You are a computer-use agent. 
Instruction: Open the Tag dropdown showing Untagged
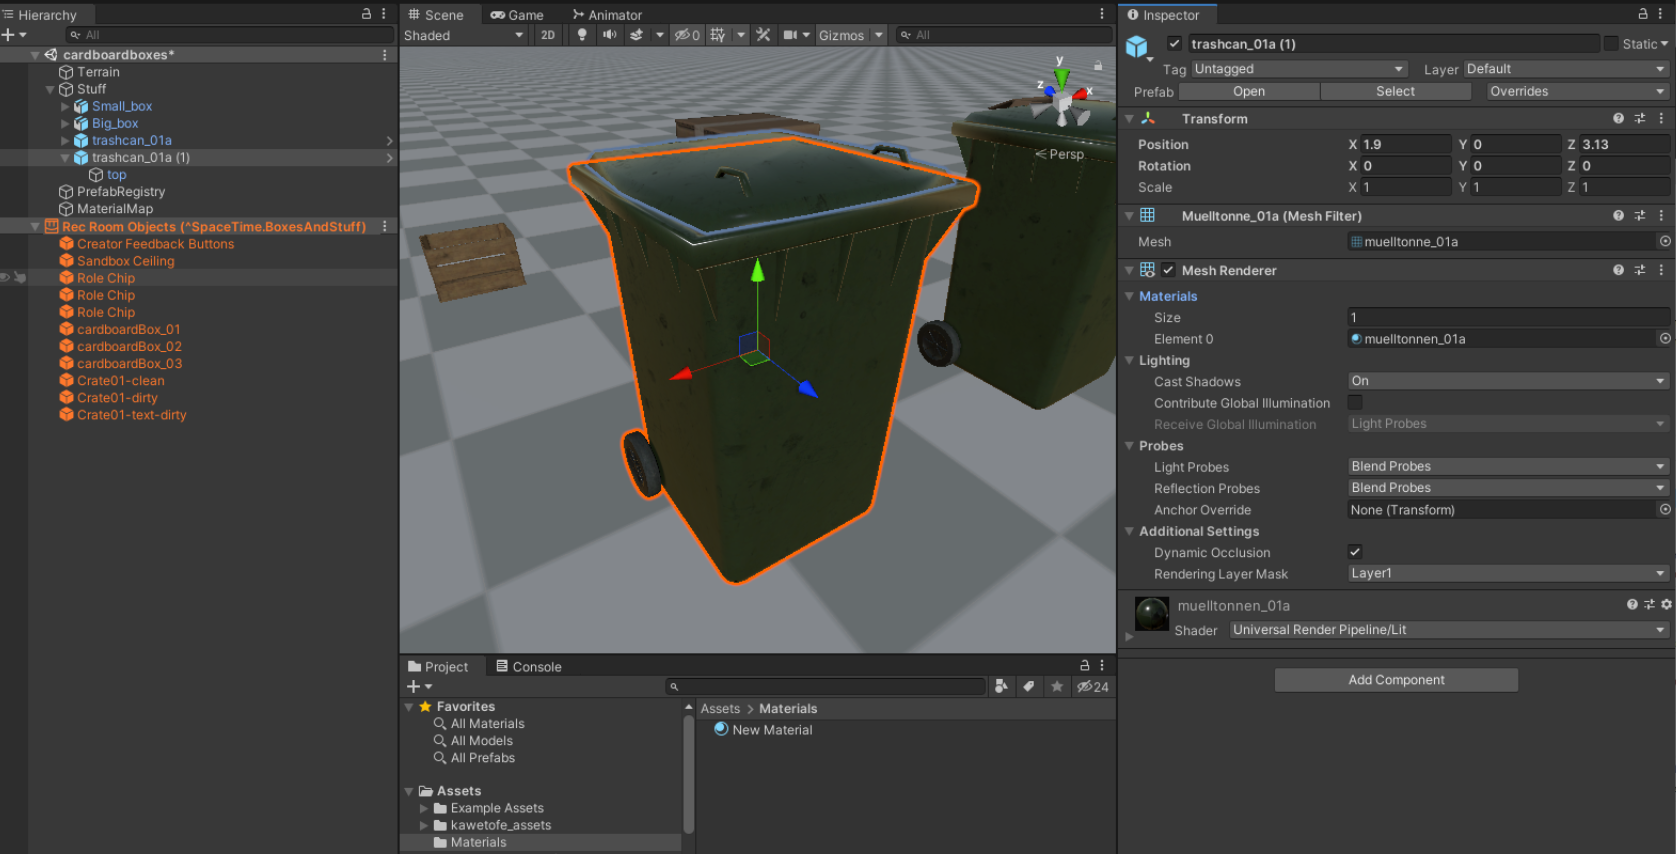point(1298,69)
